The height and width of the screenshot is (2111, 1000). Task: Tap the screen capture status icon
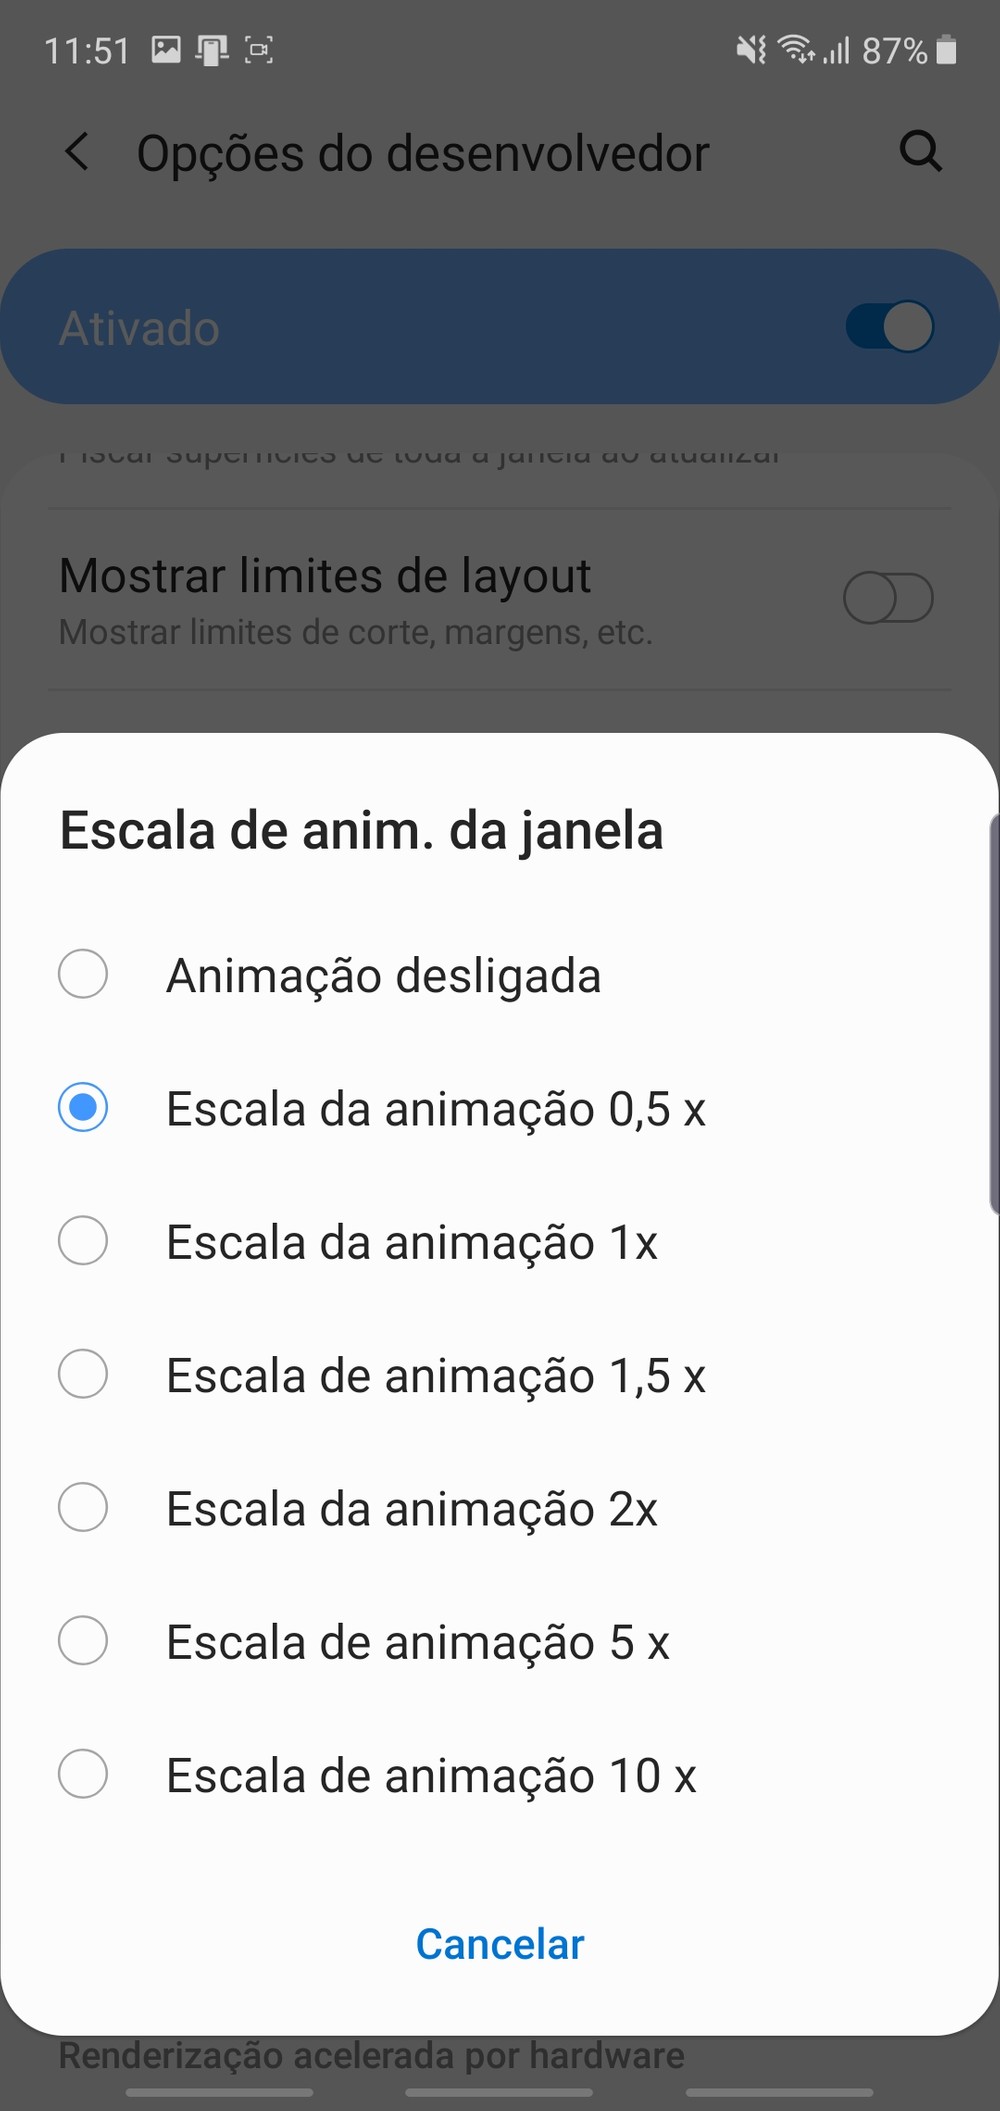click(x=259, y=49)
